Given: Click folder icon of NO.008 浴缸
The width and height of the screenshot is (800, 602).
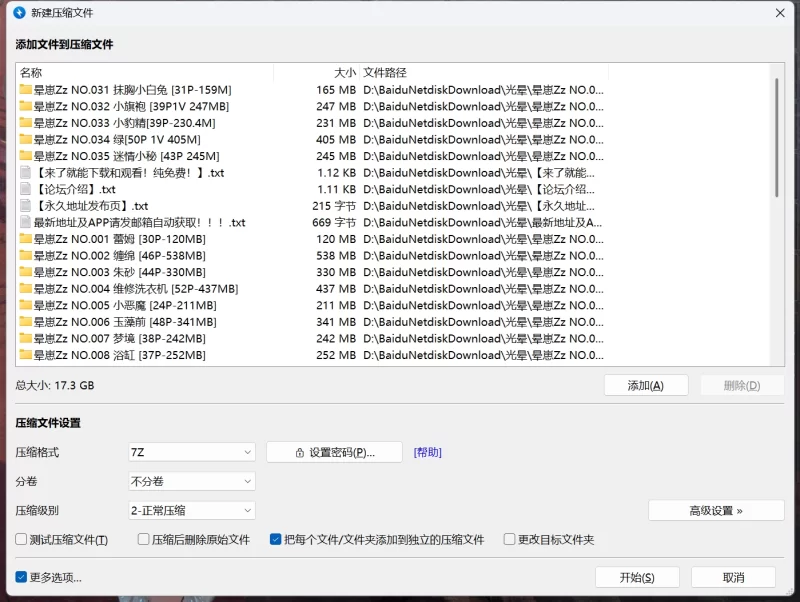Looking at the screenshot, I should tap(26, 355).
